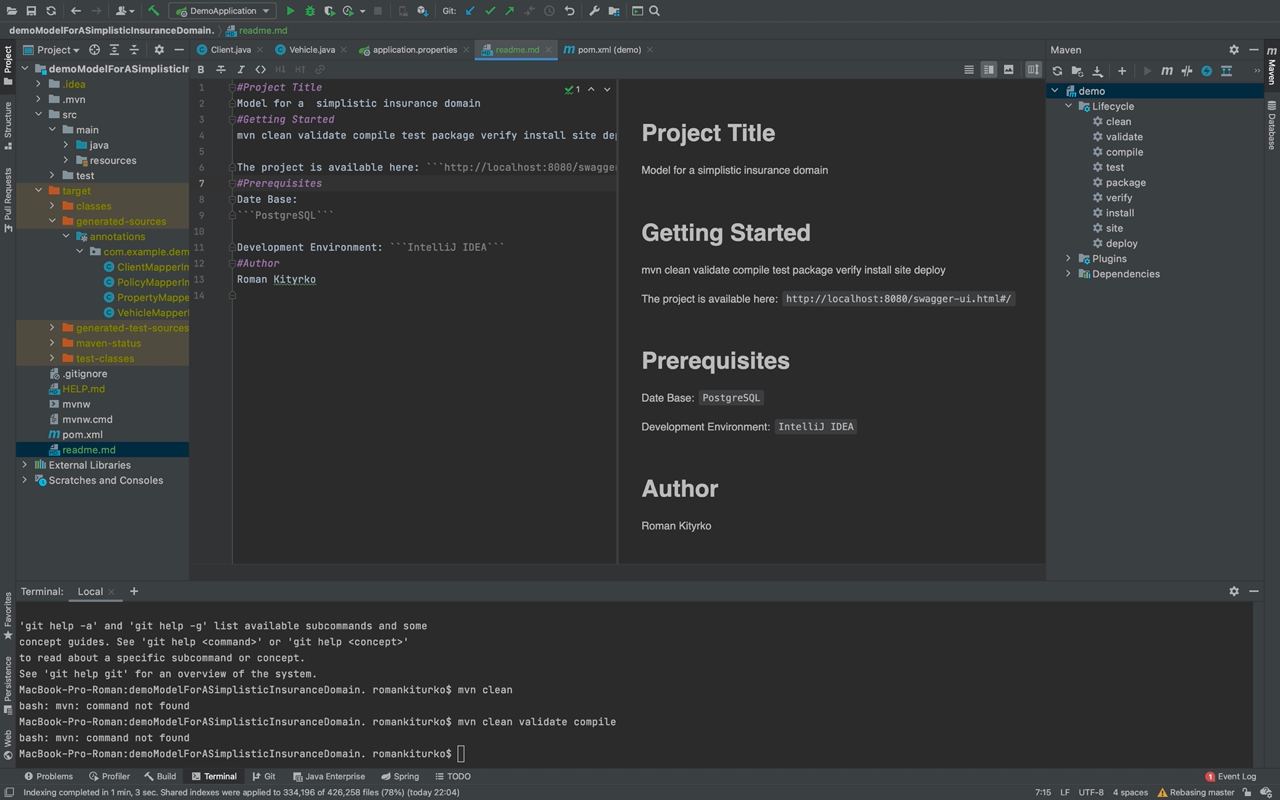Open the Database side tool window
The height and width of the screenshot is (800, 1280).
1271,125
